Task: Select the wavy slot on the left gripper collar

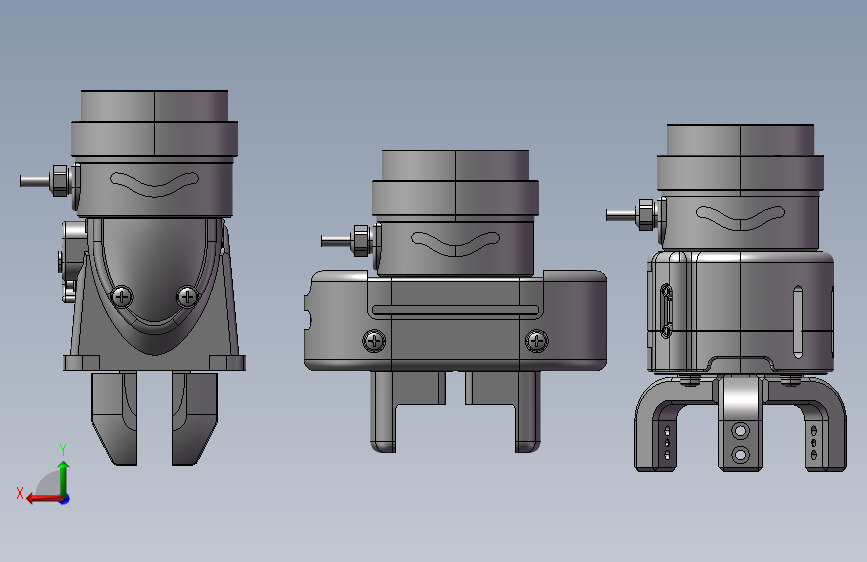Action: 154,184
